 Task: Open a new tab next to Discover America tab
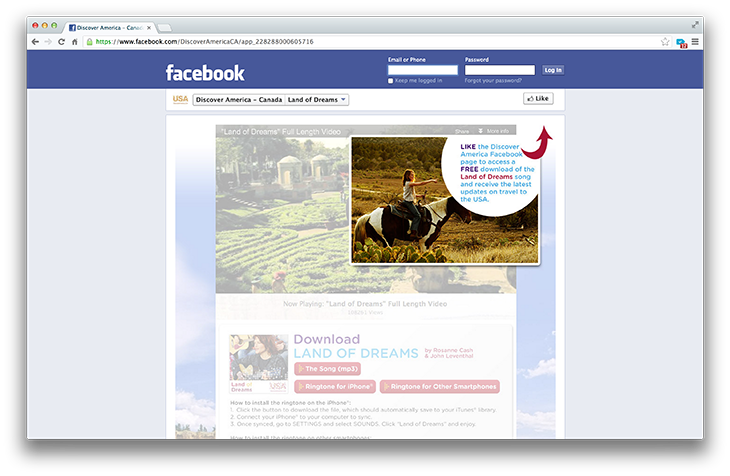pos(163,26)
